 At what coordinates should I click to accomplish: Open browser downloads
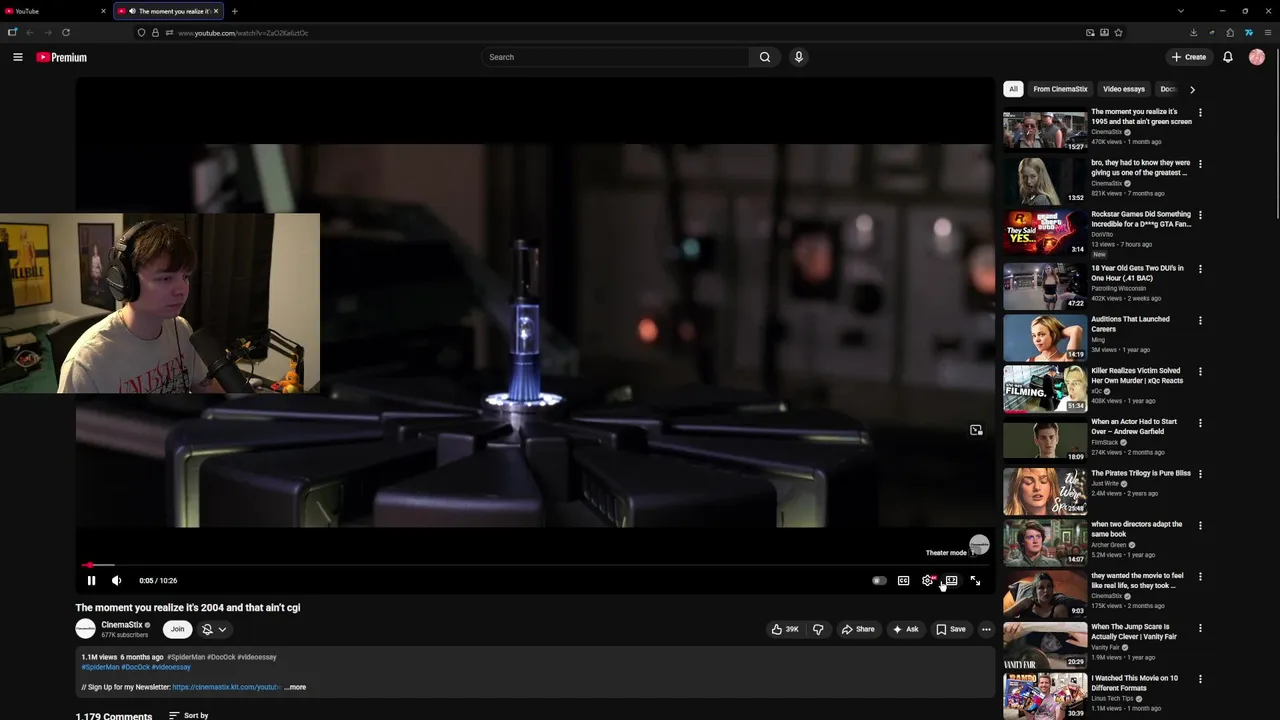click(1194, 32)
